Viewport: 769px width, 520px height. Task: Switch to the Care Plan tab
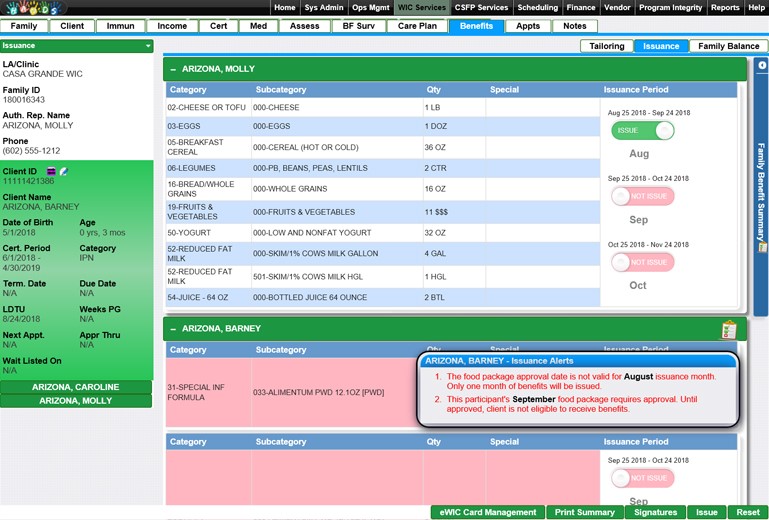click(x=416, y=26)
